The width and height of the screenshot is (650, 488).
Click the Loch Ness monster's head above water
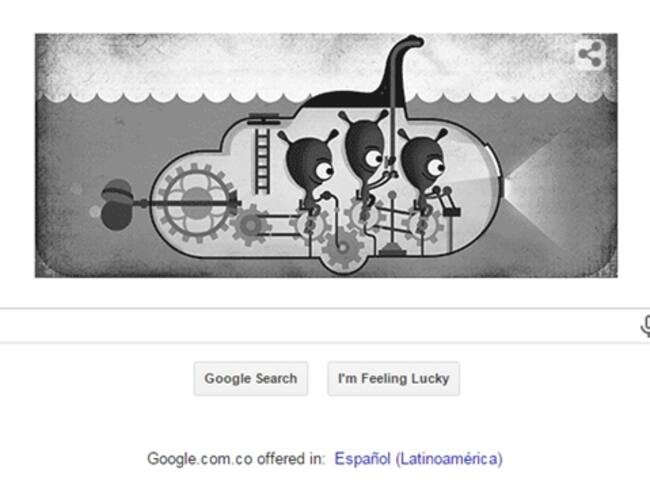tap(410, 41)
